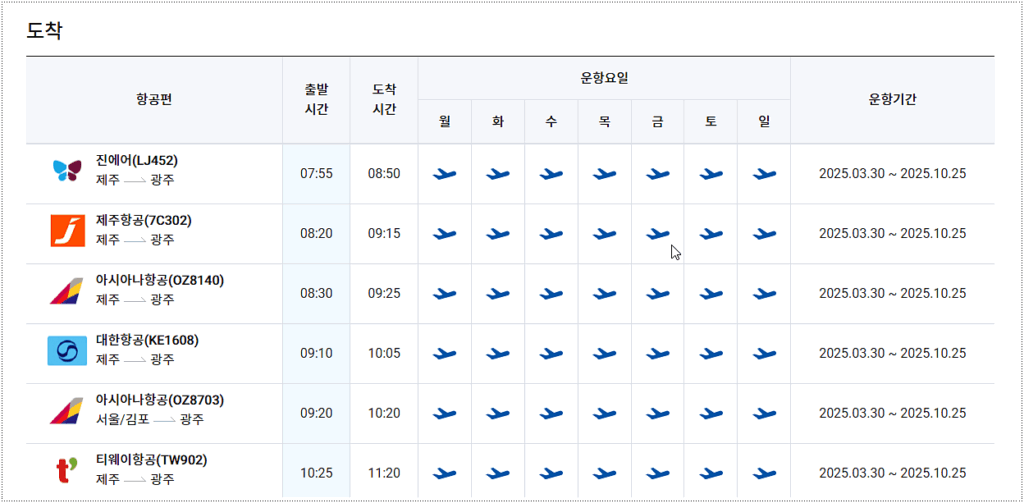The height and width of the screenshot is (503, 1024).
Task: Click Wednesday plane icon for OZ8140
Action: point(551,293)
